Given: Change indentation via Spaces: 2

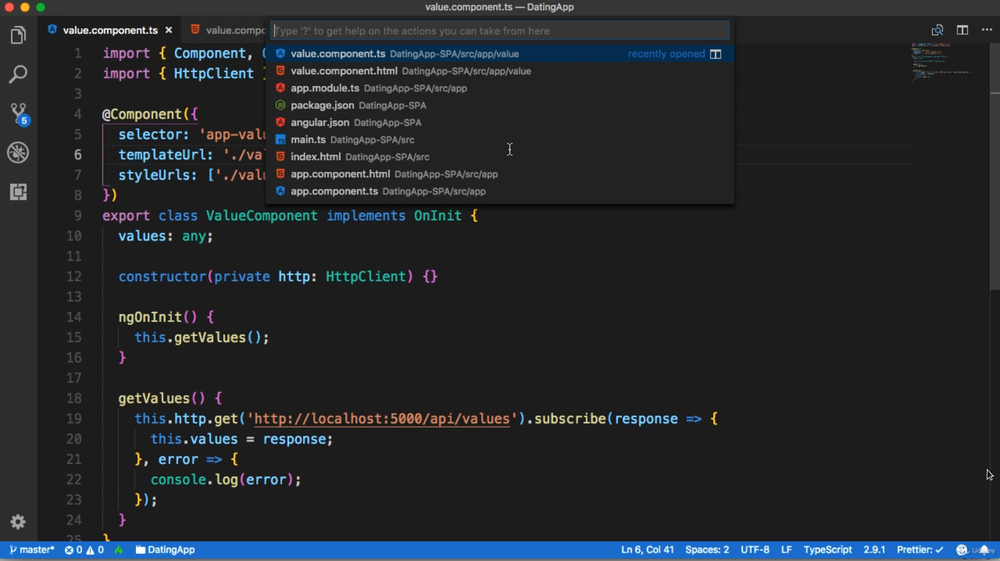Looking at the screenshot, I should click(x=707, y=550).
